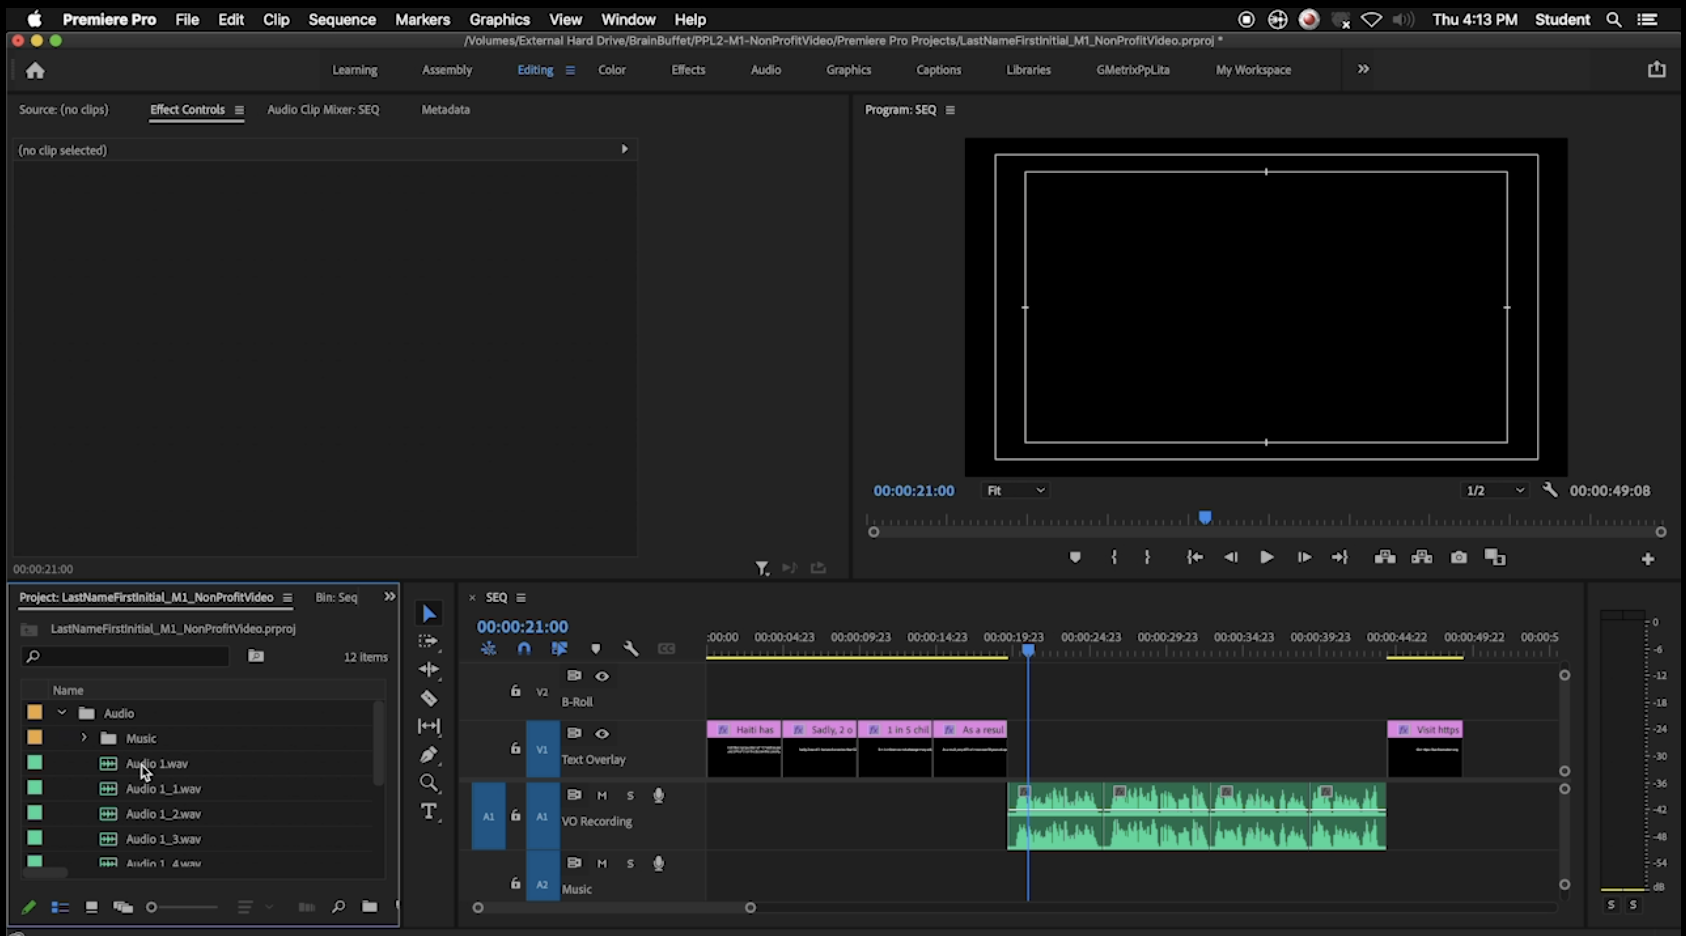This screenshot has width=1686, height=936.
Task: Open the Sequence menu
Action: pyautogui.click(x=341, y=19)
